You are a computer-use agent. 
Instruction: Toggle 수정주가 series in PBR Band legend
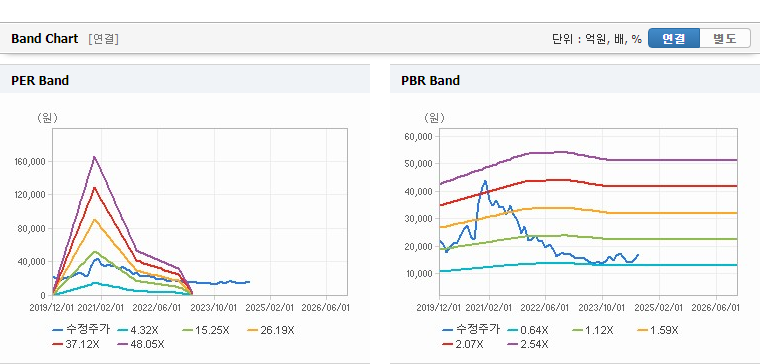(x=471, y=330)
